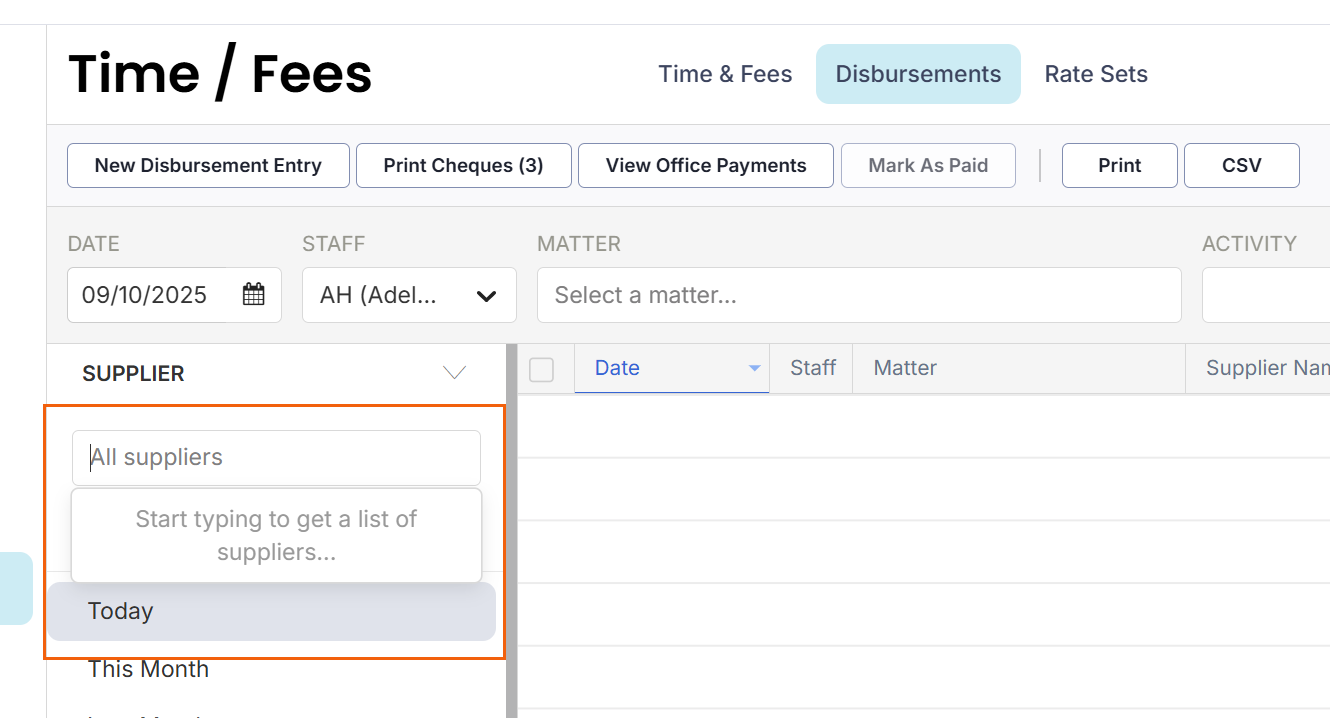Image resolution: width=1330 pixels, height=718 pixels.
Task: Open the Staff dropdown
Action: coord(409,295)
